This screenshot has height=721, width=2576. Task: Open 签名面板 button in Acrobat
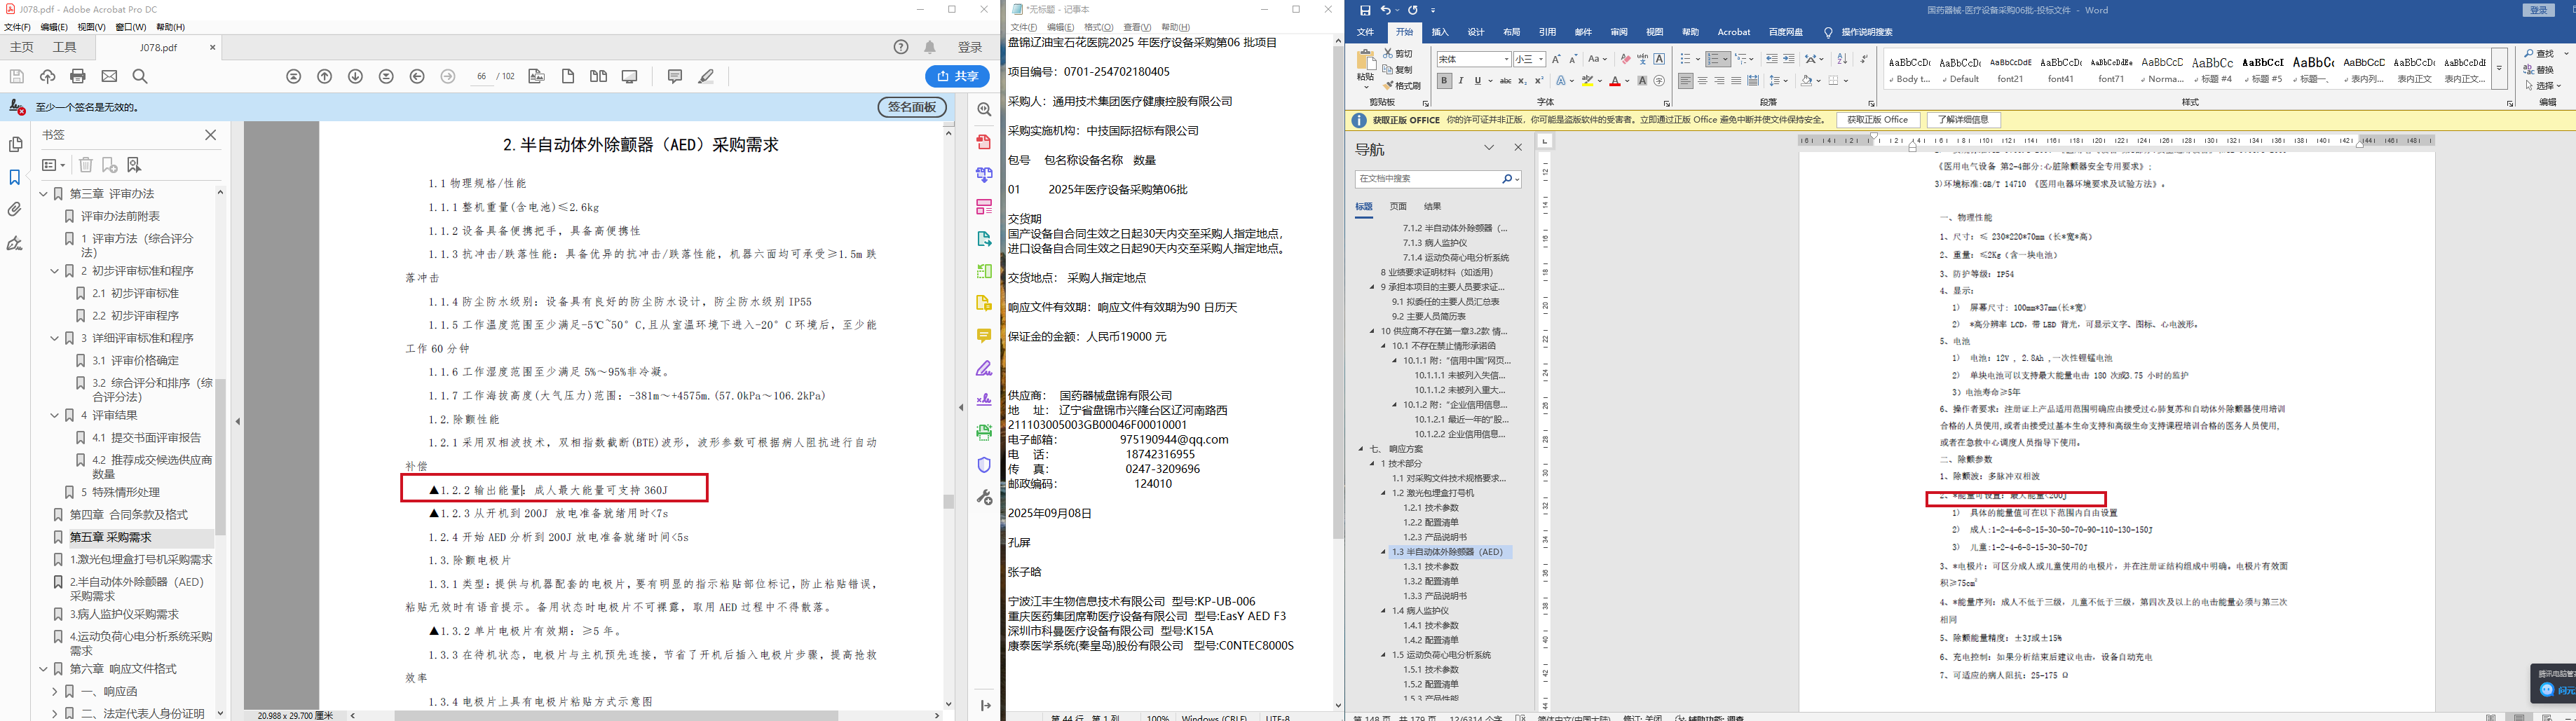click(912, 107)
